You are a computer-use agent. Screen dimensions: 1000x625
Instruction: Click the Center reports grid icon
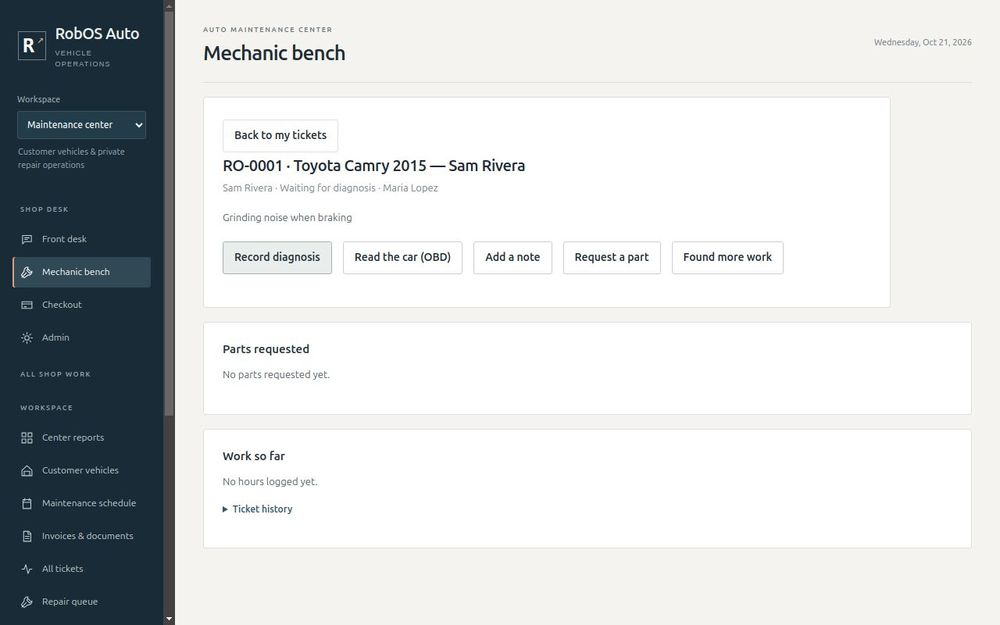pyautogui.click(x=27, y=438)
